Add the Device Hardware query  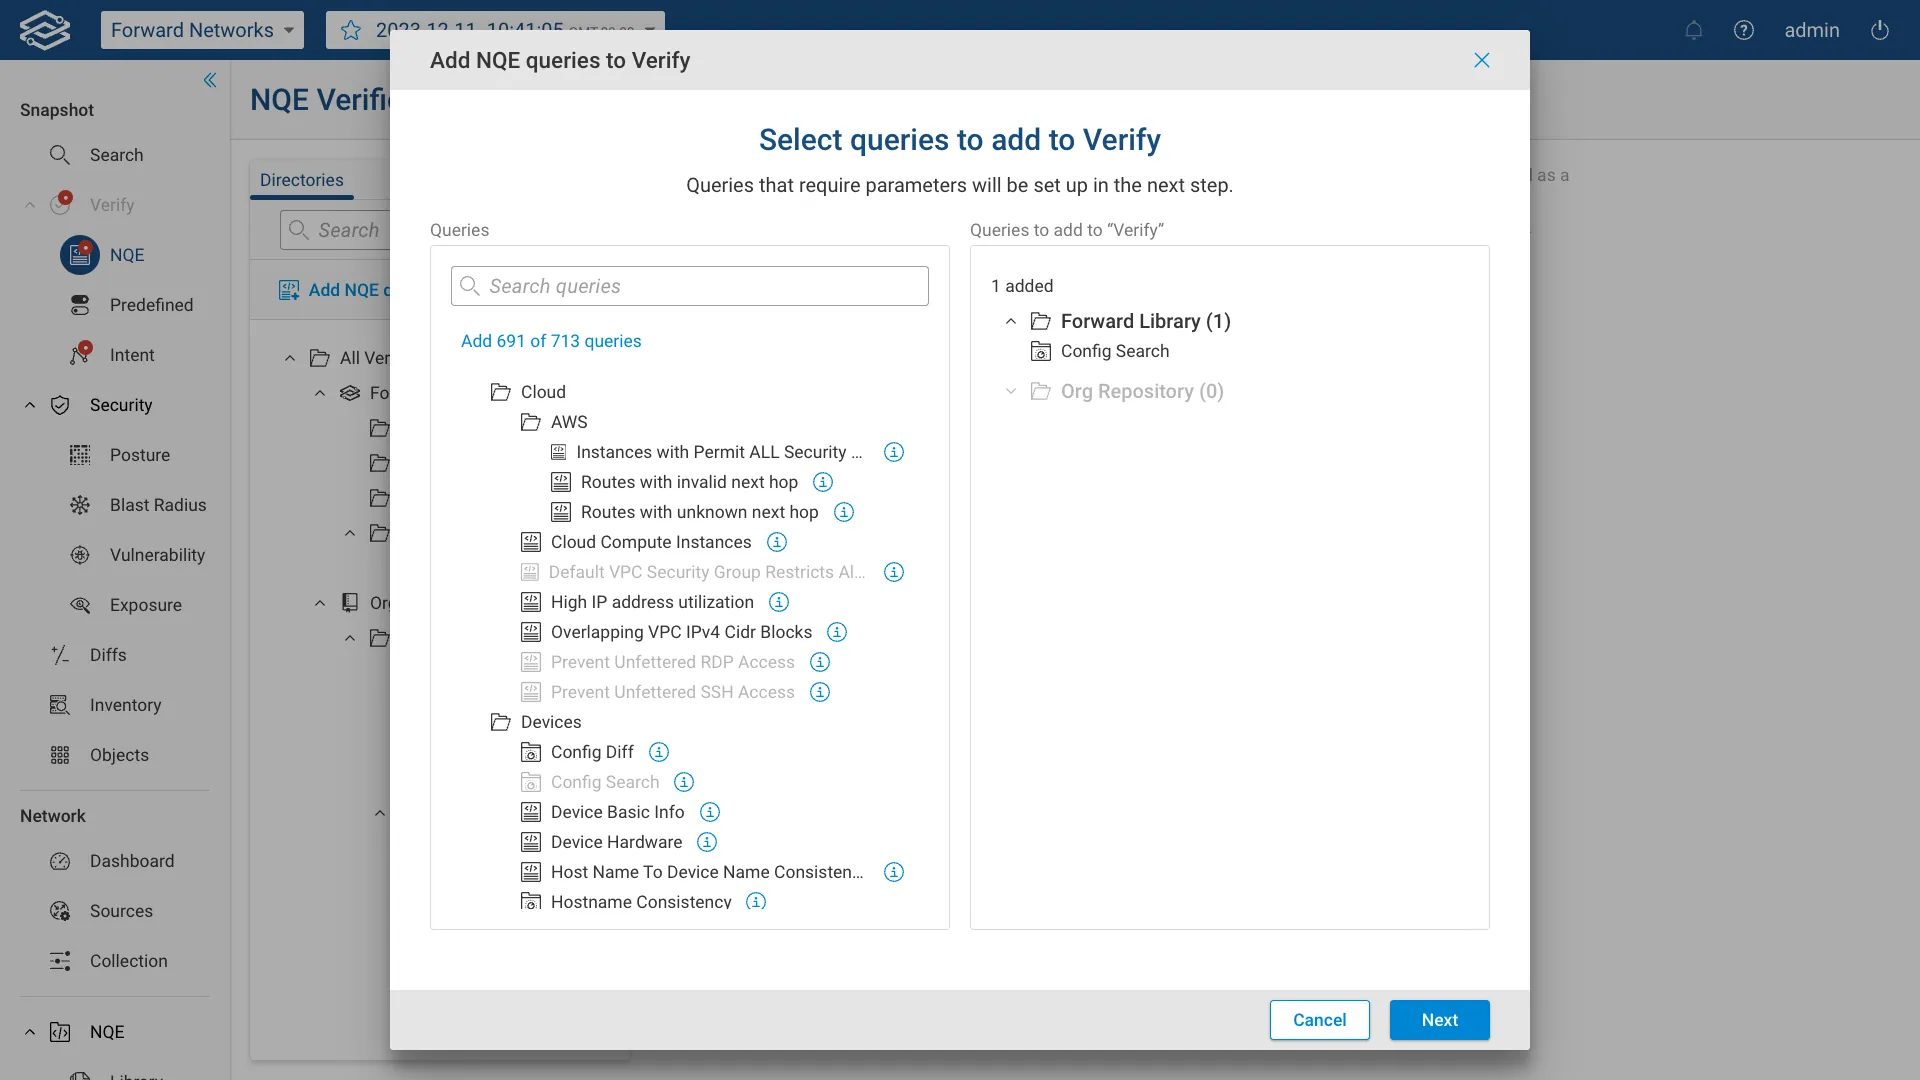coord(616,842)
